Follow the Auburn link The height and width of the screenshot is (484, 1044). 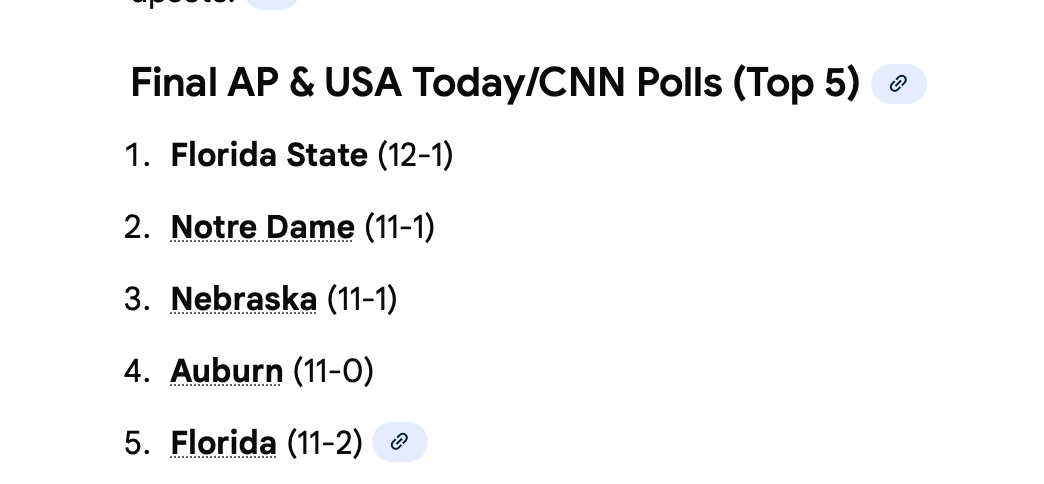pyautogui.click(x=227, y=371)
